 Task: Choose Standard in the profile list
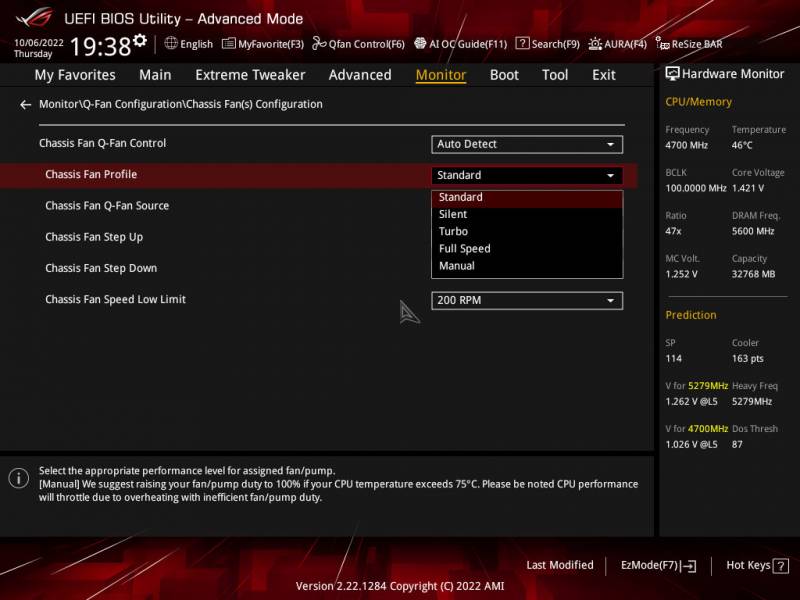527,198
